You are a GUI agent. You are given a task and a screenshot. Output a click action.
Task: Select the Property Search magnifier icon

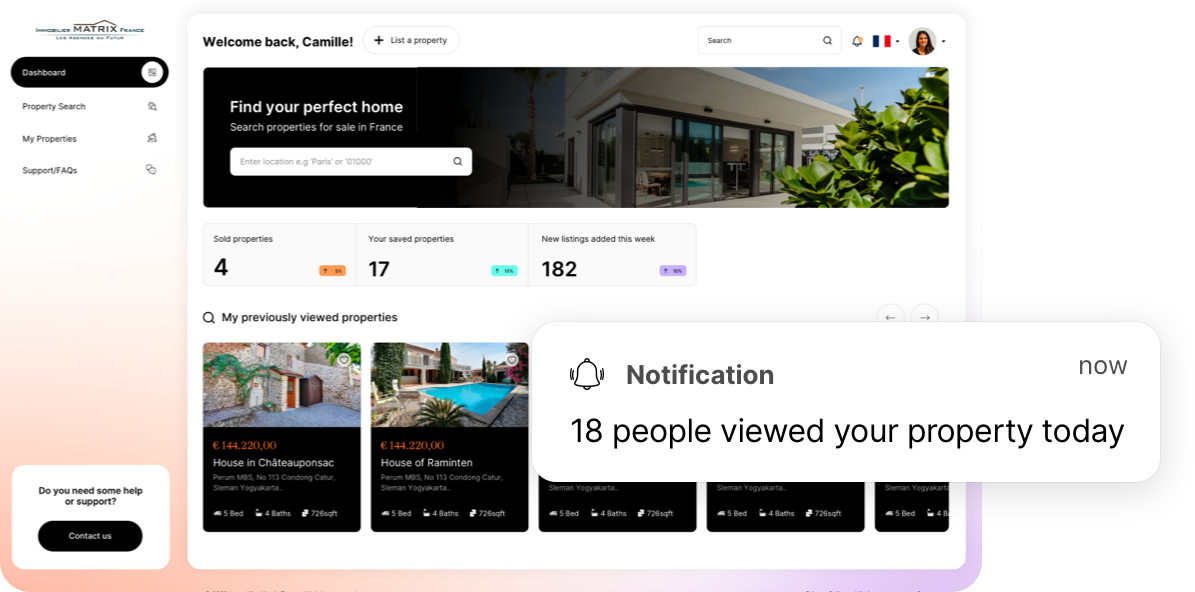pyautogui.click(x=152, y=106)
